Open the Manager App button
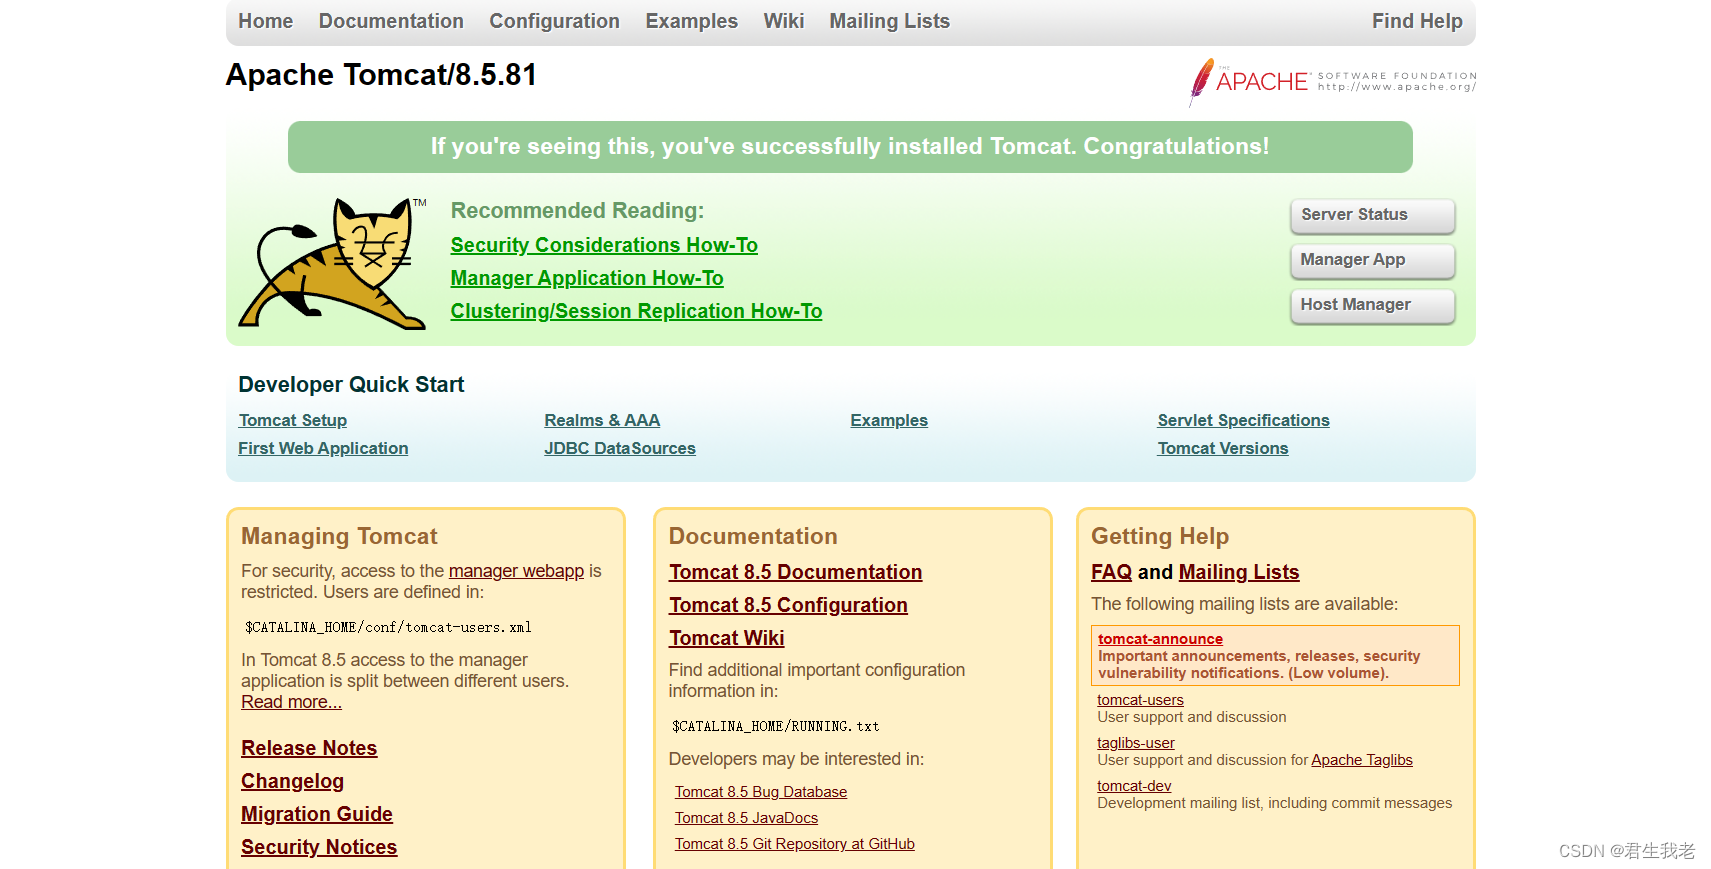 (x=1372, y=260)
